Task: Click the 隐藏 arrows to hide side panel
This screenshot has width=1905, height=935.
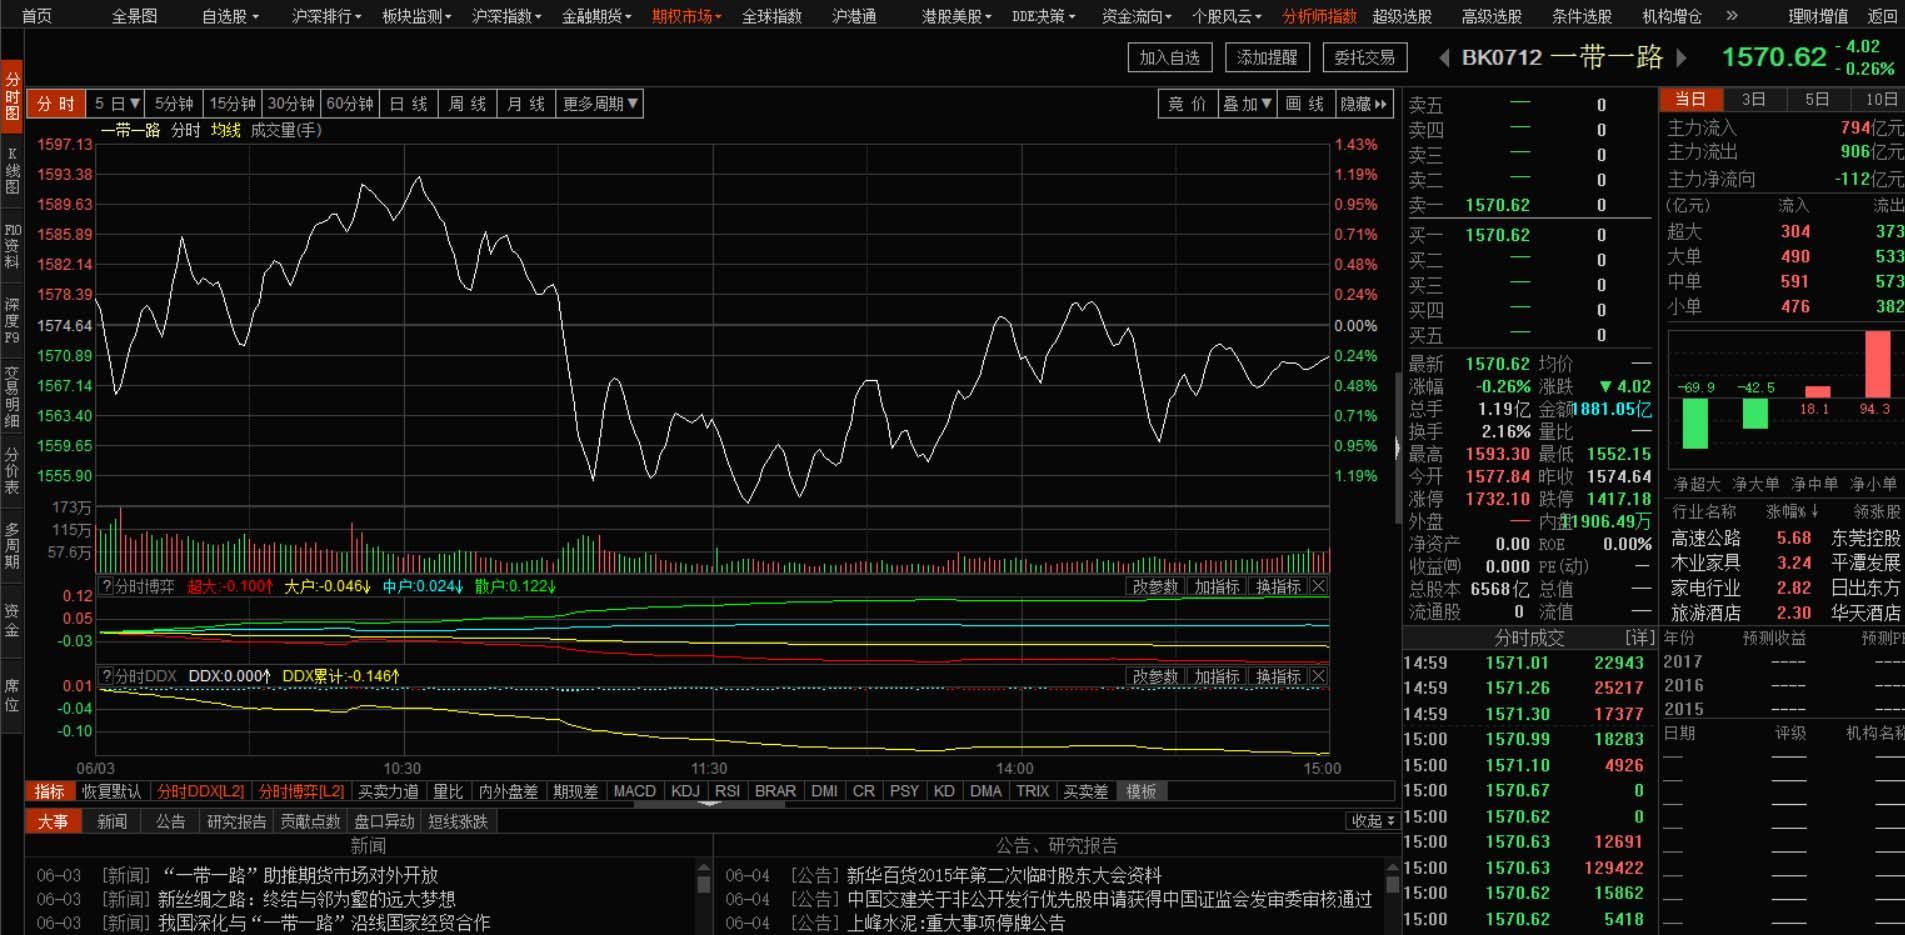Action: [1364, 104]
